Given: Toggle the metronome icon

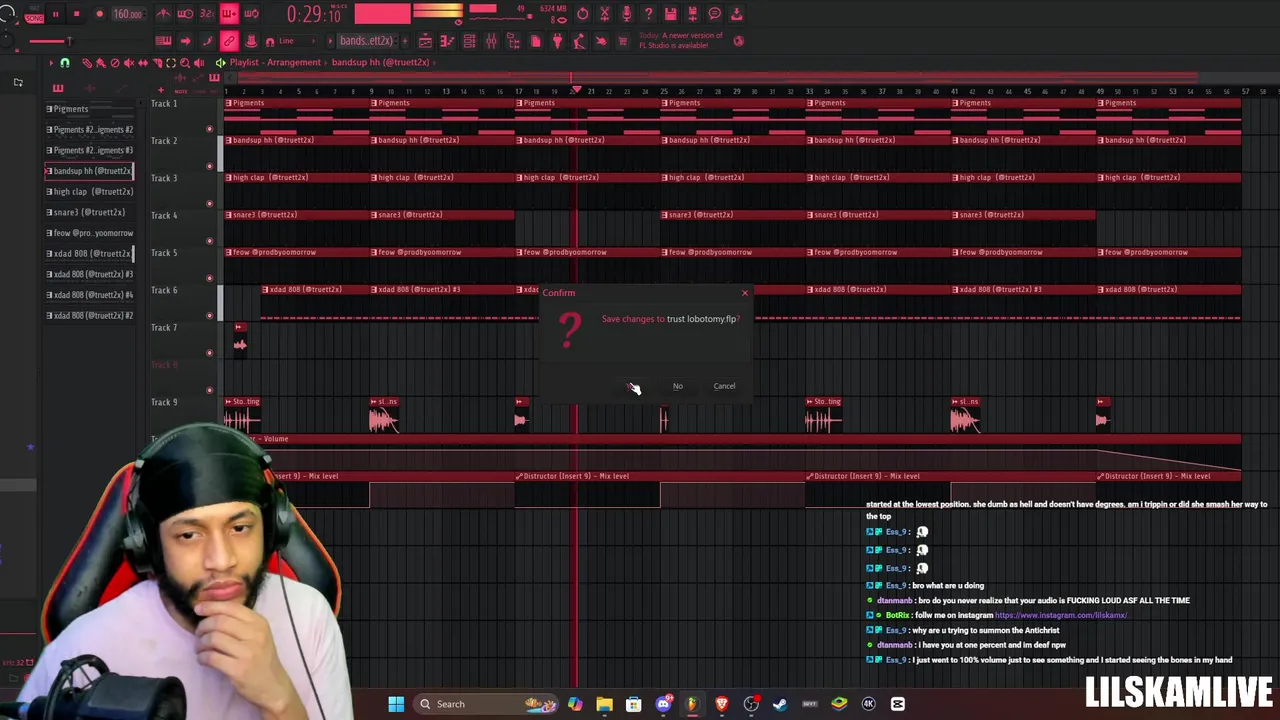Looking at the screenshot, I should 162,14.
